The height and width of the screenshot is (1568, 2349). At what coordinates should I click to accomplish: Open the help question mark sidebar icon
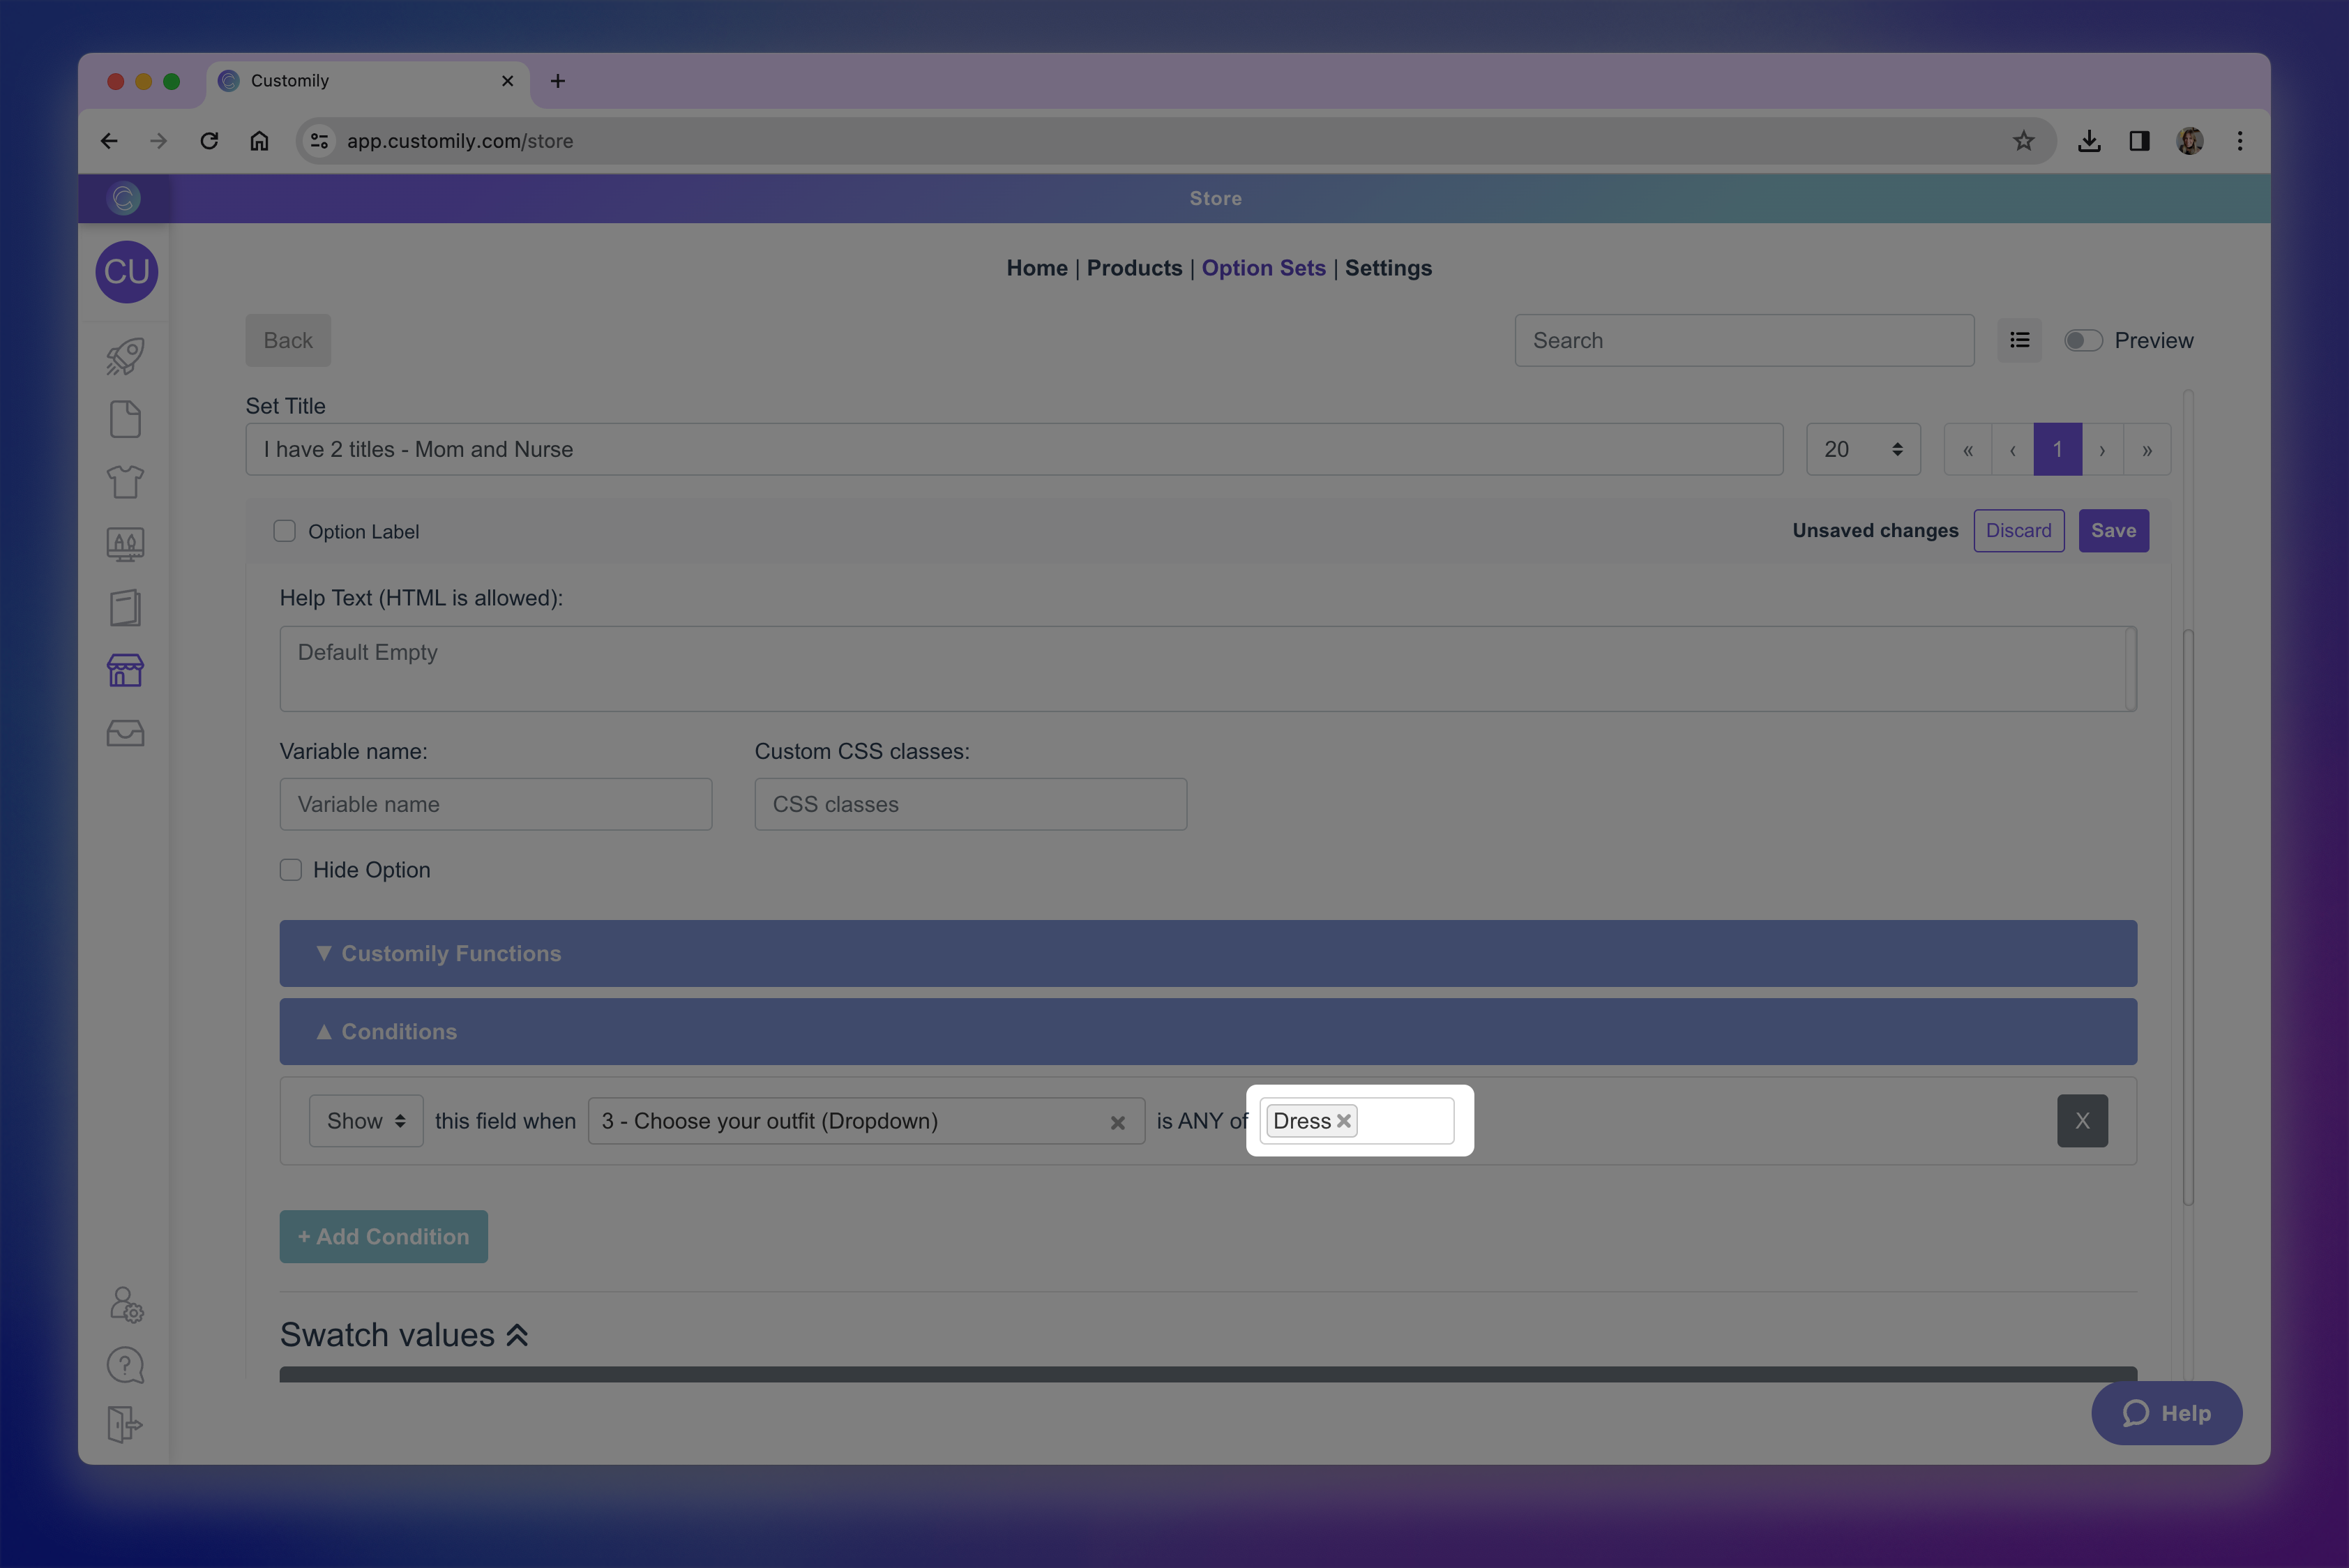[x=125, y=1365]
